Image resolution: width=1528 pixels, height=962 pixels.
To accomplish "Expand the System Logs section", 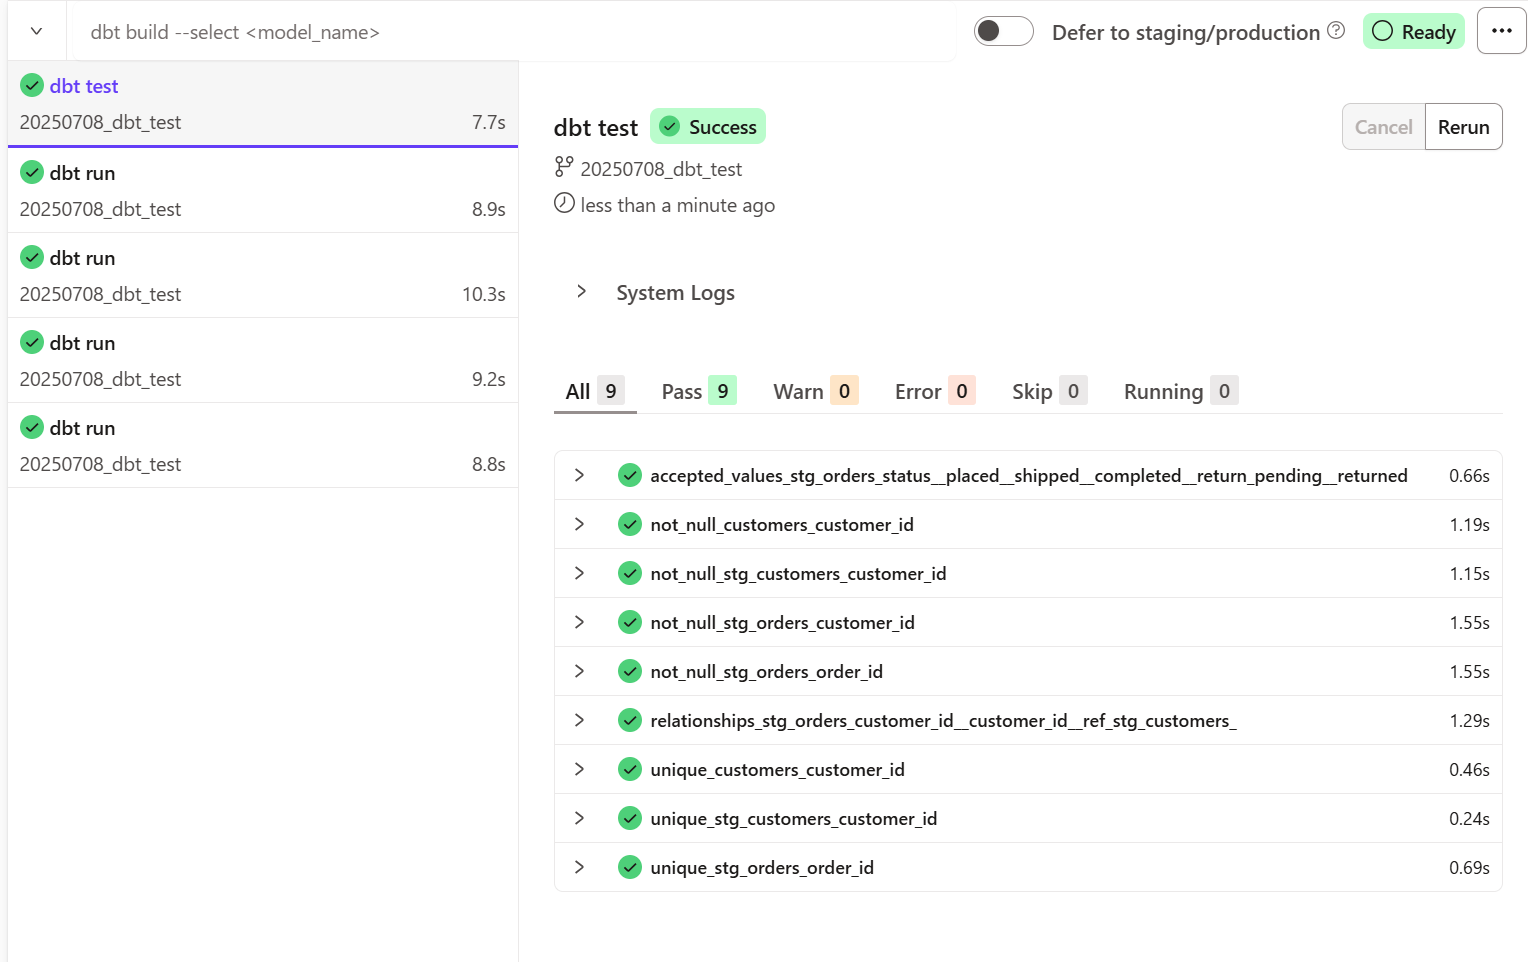I will tap(581, 291).
